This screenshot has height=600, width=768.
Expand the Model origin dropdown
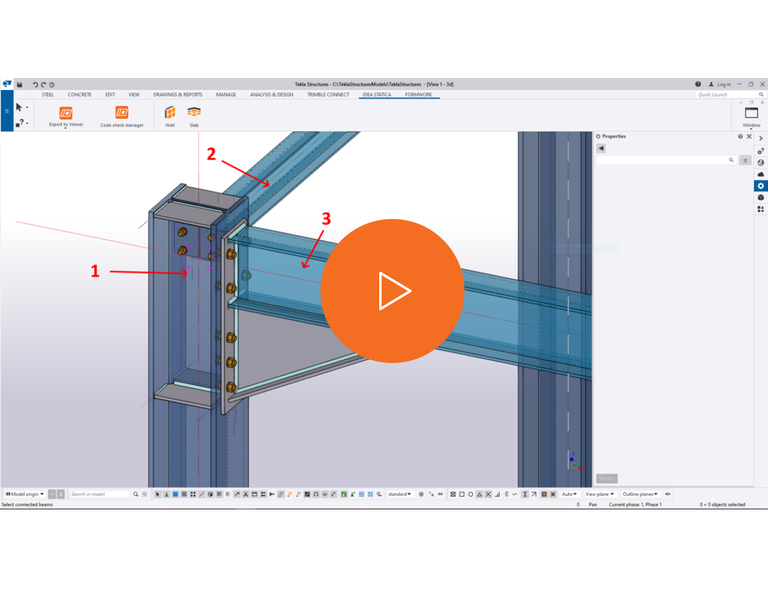[x=27, y=494]
